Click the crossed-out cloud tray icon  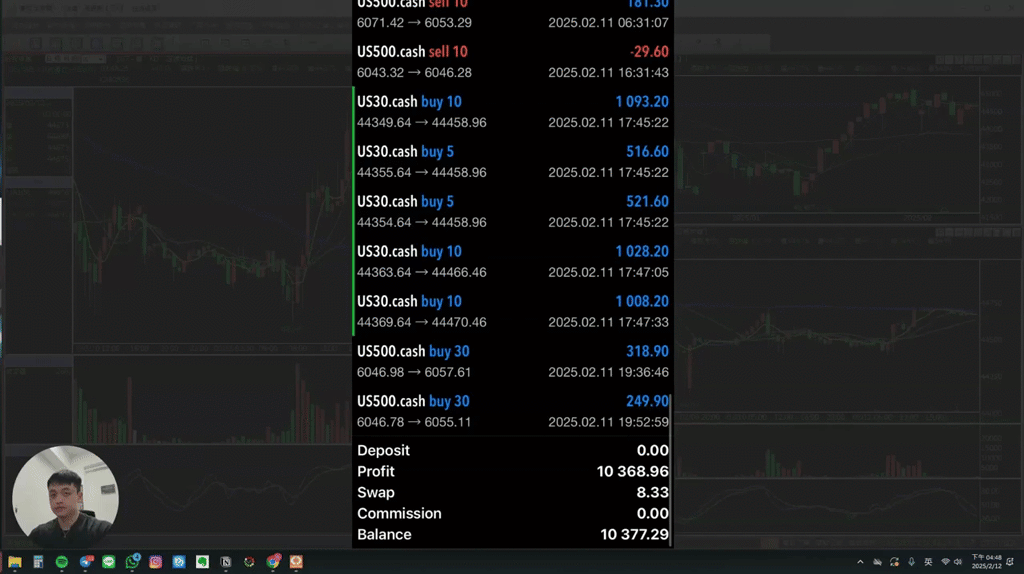point(877,562)
